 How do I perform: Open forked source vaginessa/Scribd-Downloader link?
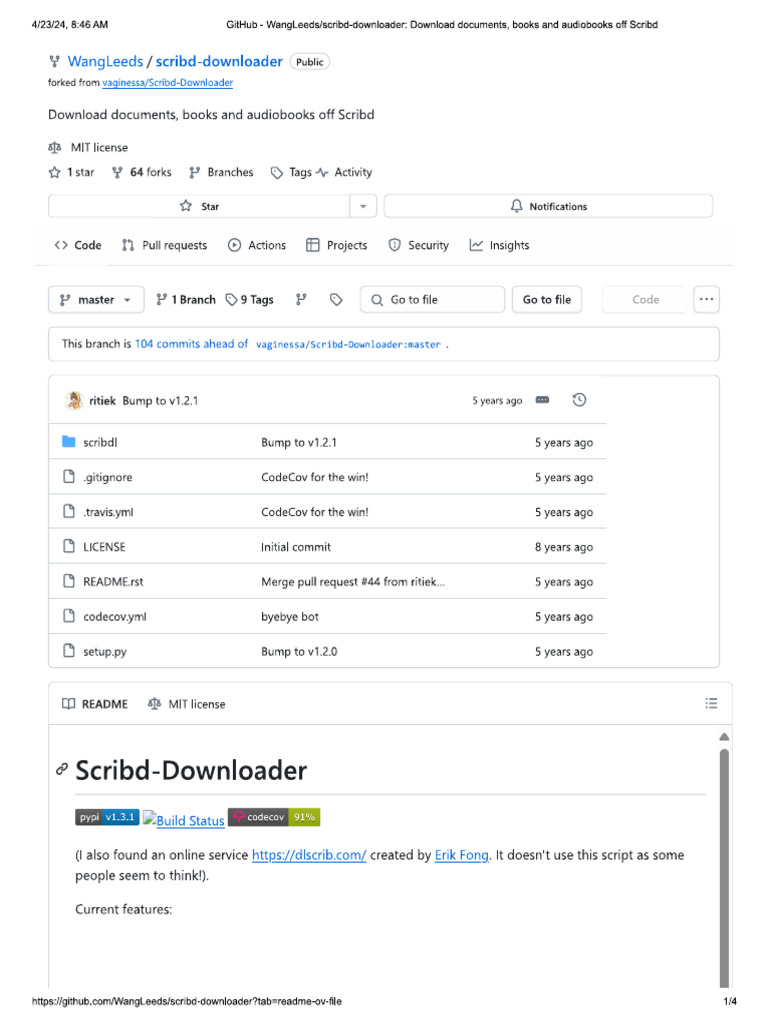pos(167,83)
